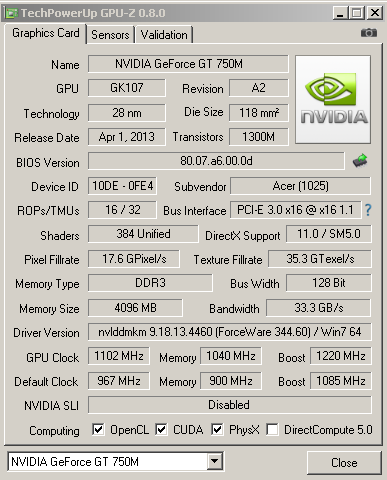Click the Boost value 1220 MHz

[341, 356]
